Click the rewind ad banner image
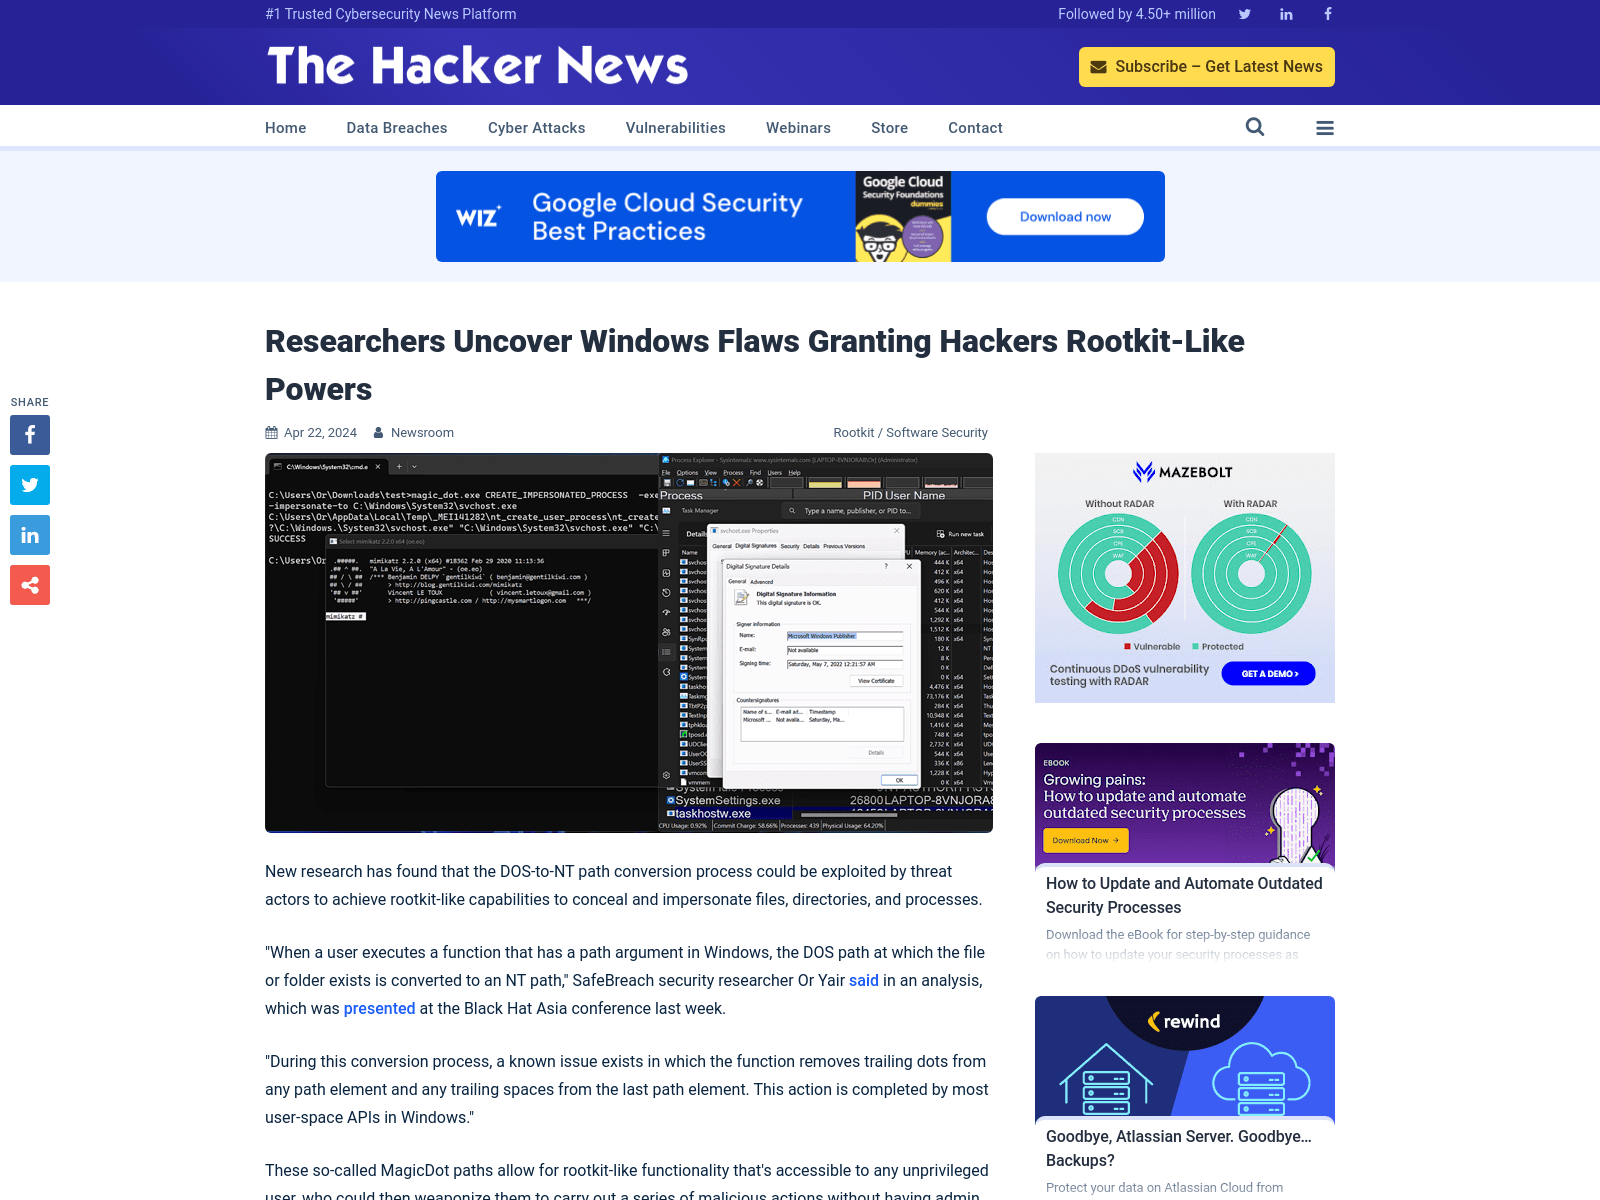This screenshot has width=1600, height=1200. (1185, 1056)
